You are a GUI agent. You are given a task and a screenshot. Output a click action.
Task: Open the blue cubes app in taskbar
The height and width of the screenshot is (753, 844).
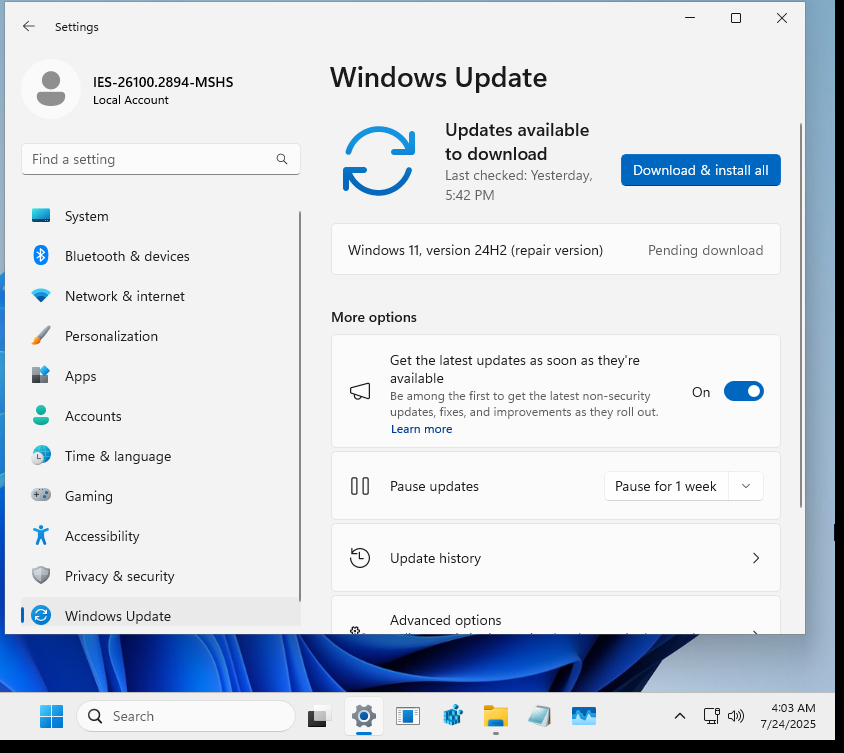coord(453,716)
